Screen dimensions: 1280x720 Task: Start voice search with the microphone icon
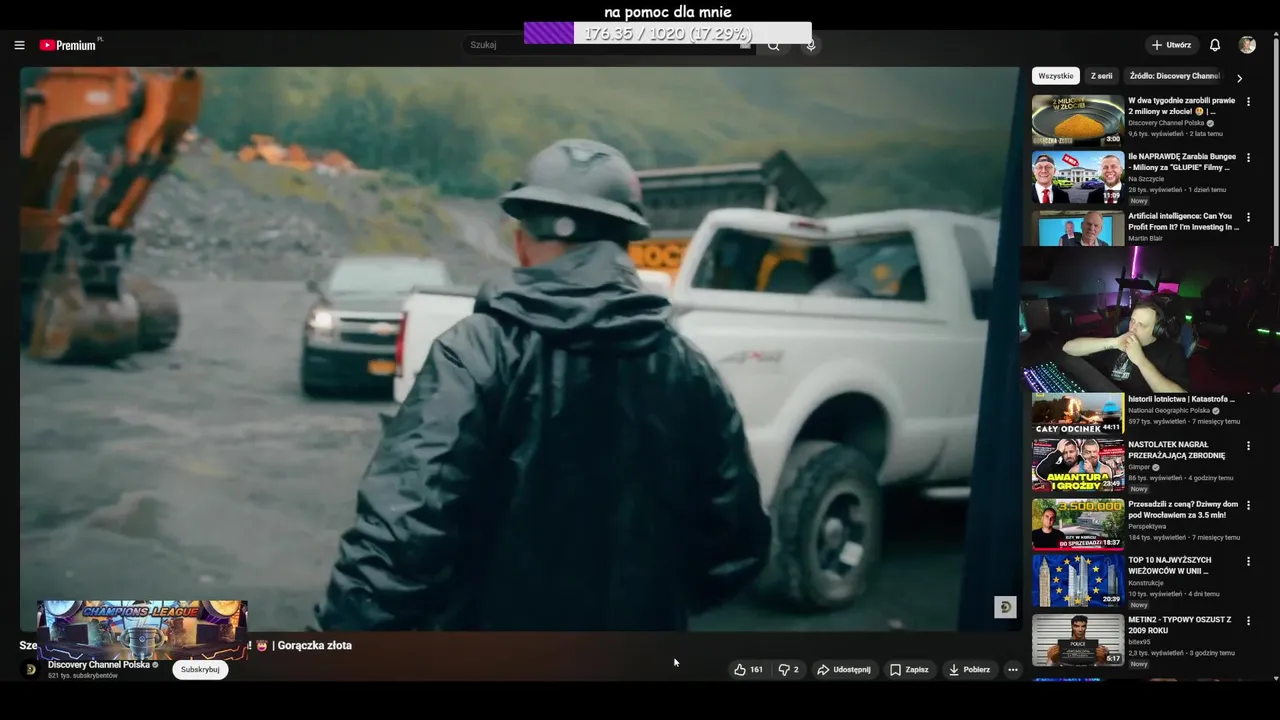(x=811, y=45)
